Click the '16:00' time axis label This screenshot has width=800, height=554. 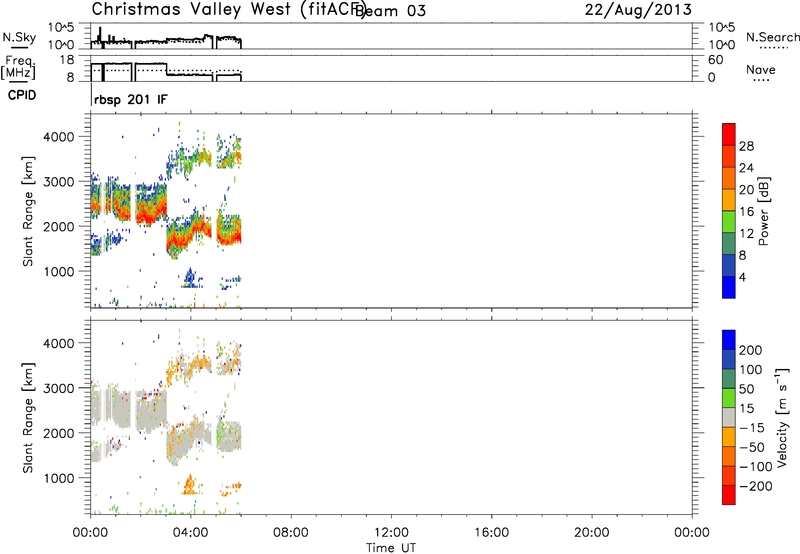pos(491,533)
